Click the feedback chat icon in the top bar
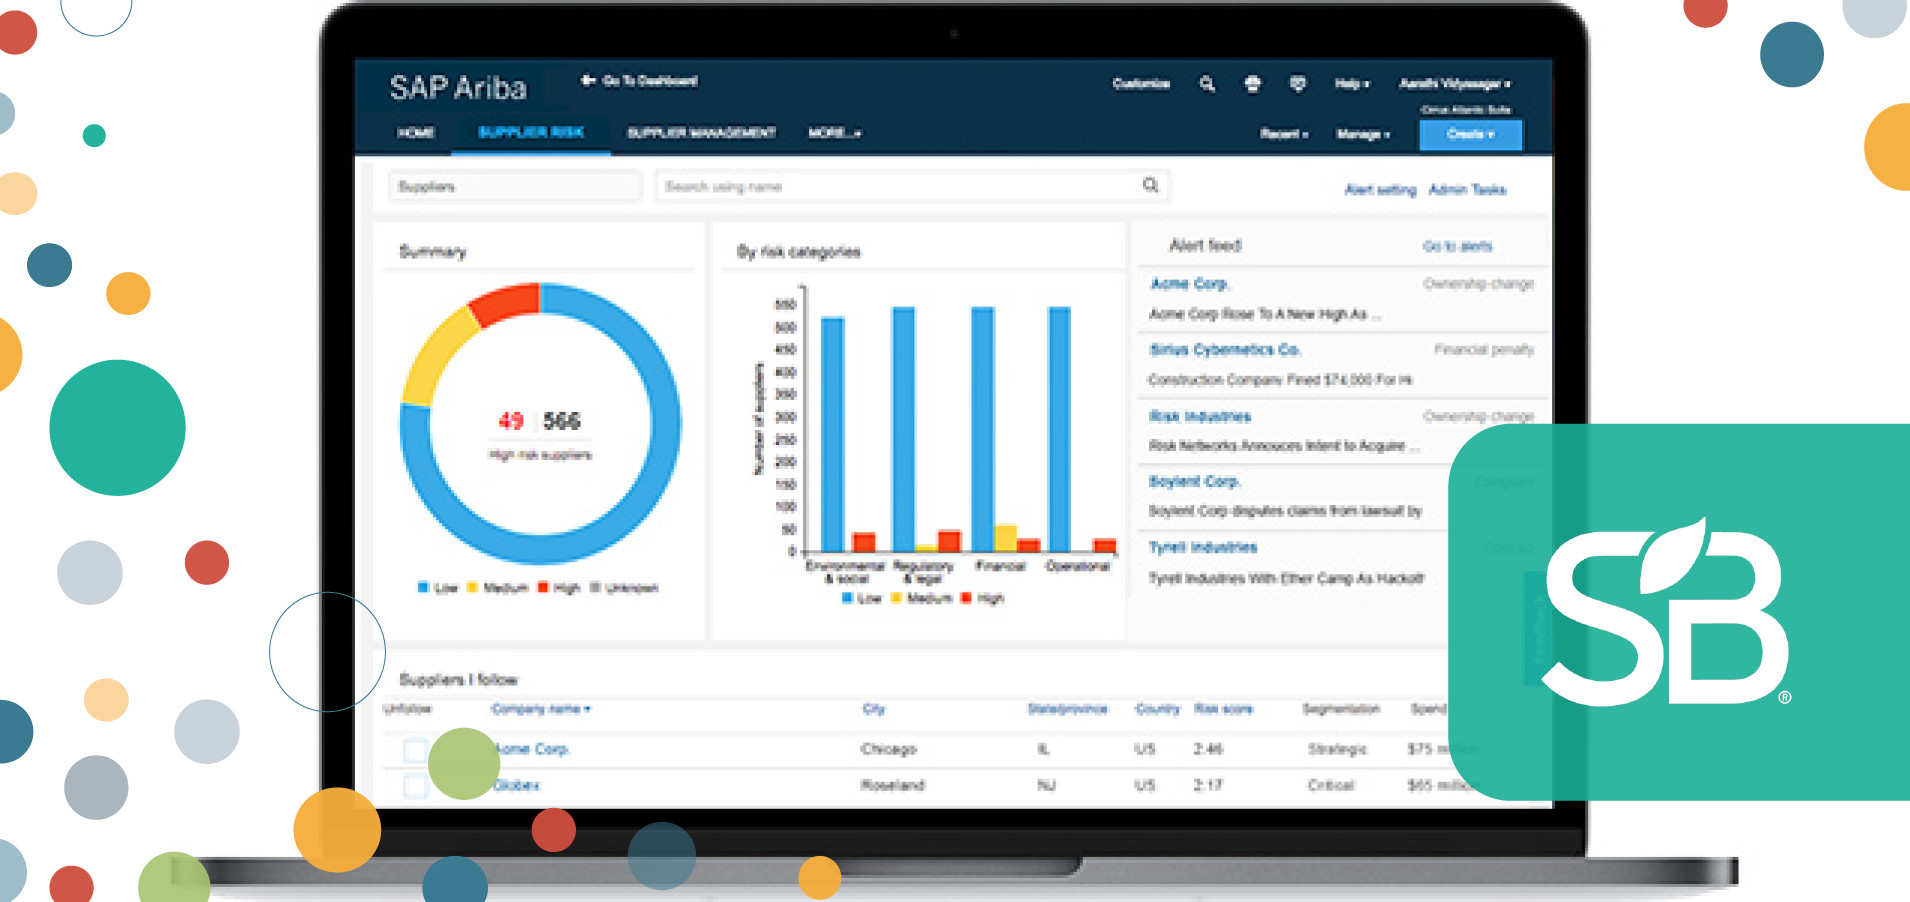Screen dimensions: 1910x902 click(x=1297, y=84)
